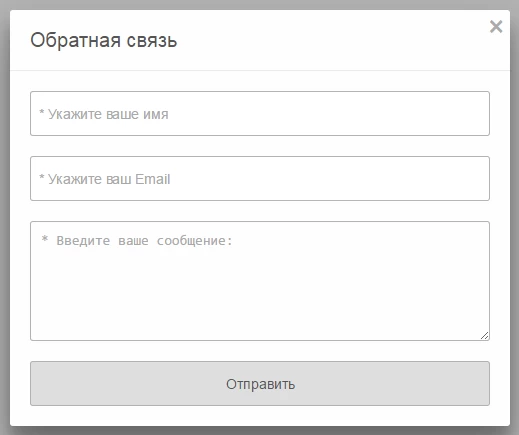Click the asterisk in the name placeholder
The height and width of the screenshot is (435, 519).
click(x=42, y=112)
